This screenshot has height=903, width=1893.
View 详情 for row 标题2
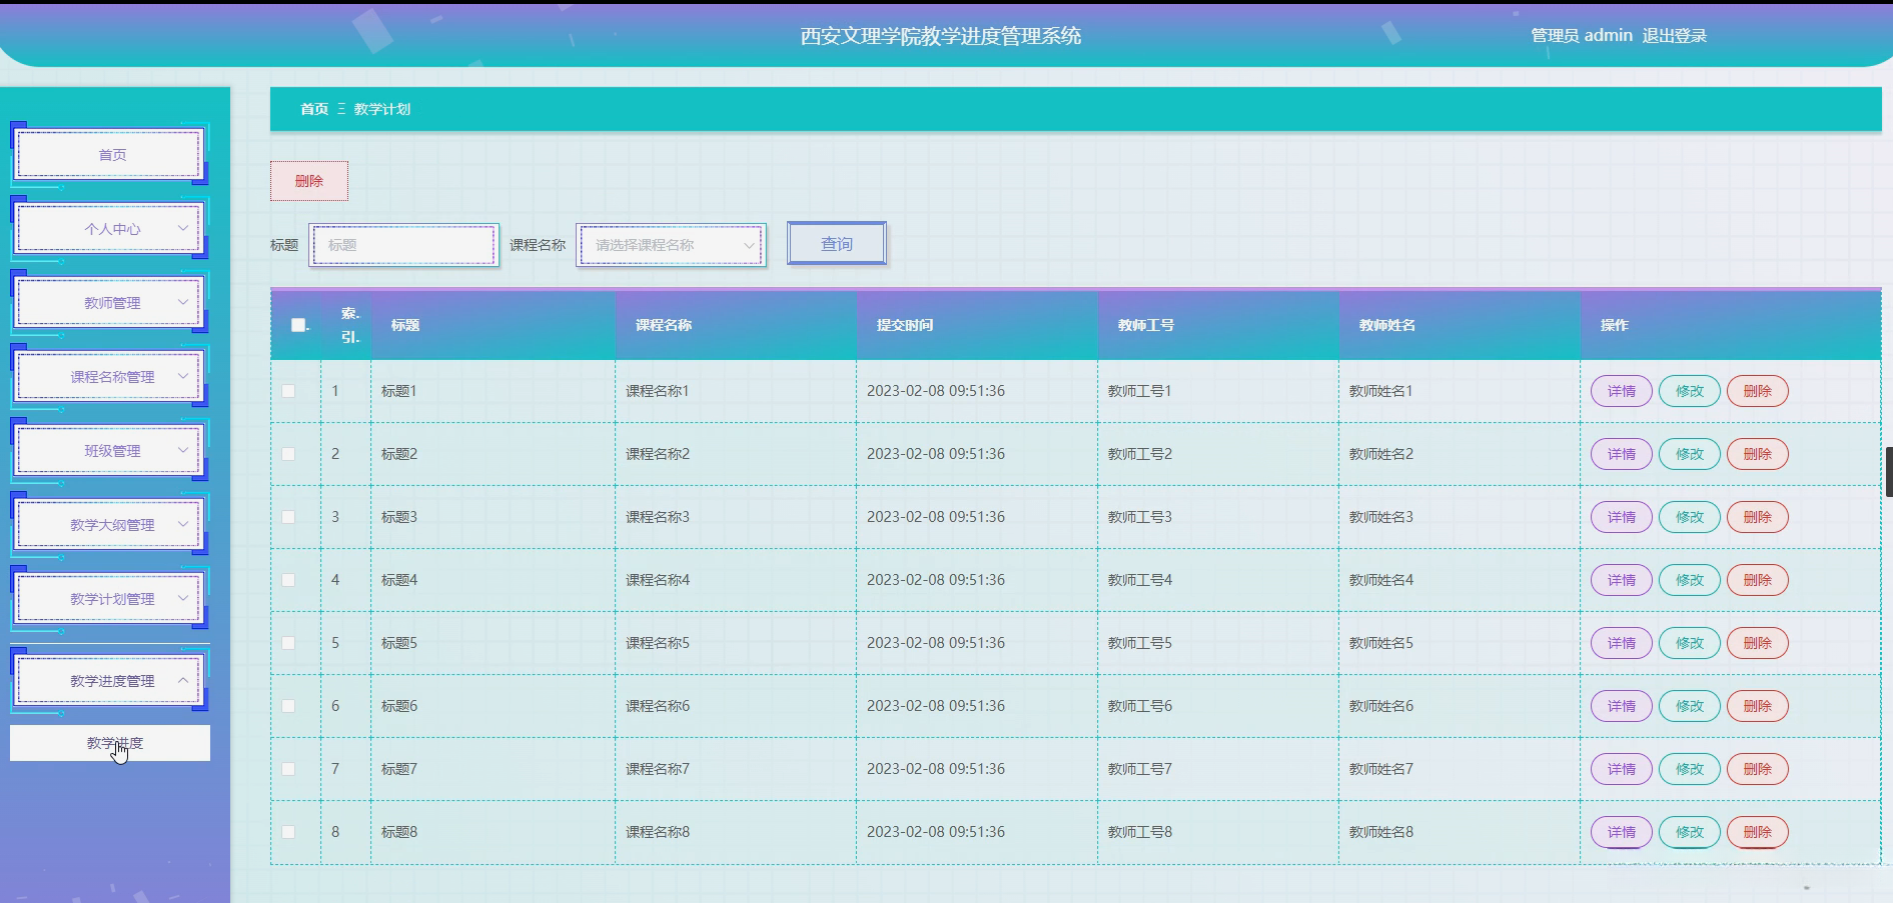click(x=1621, y=454)
